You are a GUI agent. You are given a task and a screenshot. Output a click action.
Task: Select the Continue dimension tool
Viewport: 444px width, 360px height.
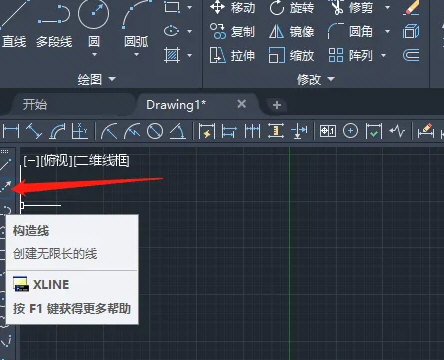[x=252, y=131]
